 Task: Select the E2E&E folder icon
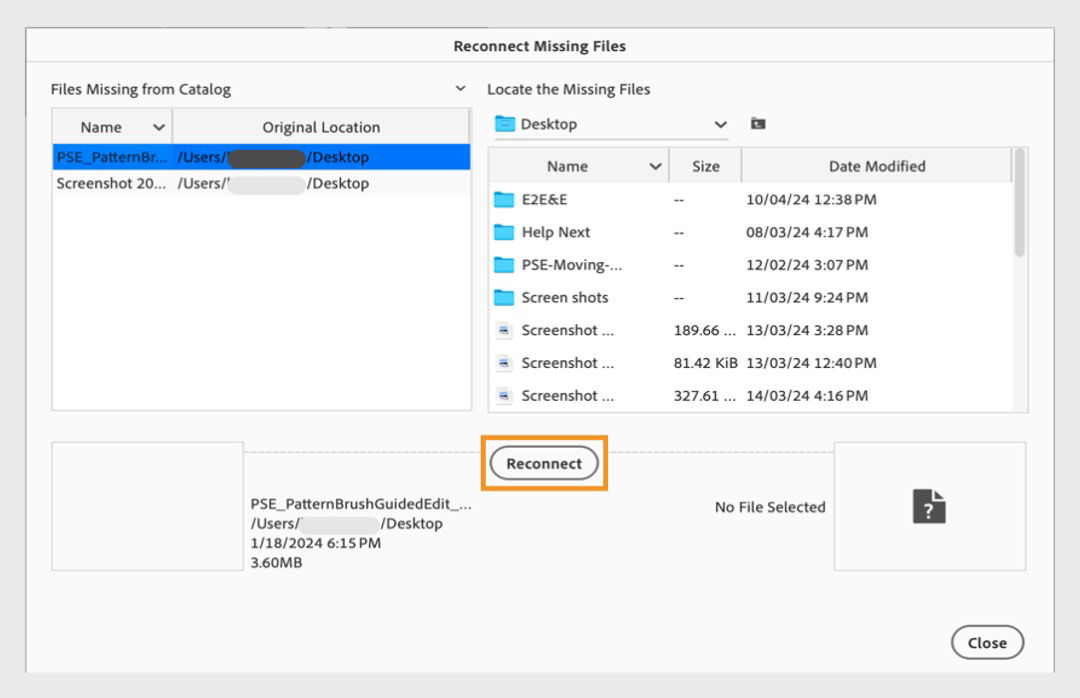tap(504, 200)
